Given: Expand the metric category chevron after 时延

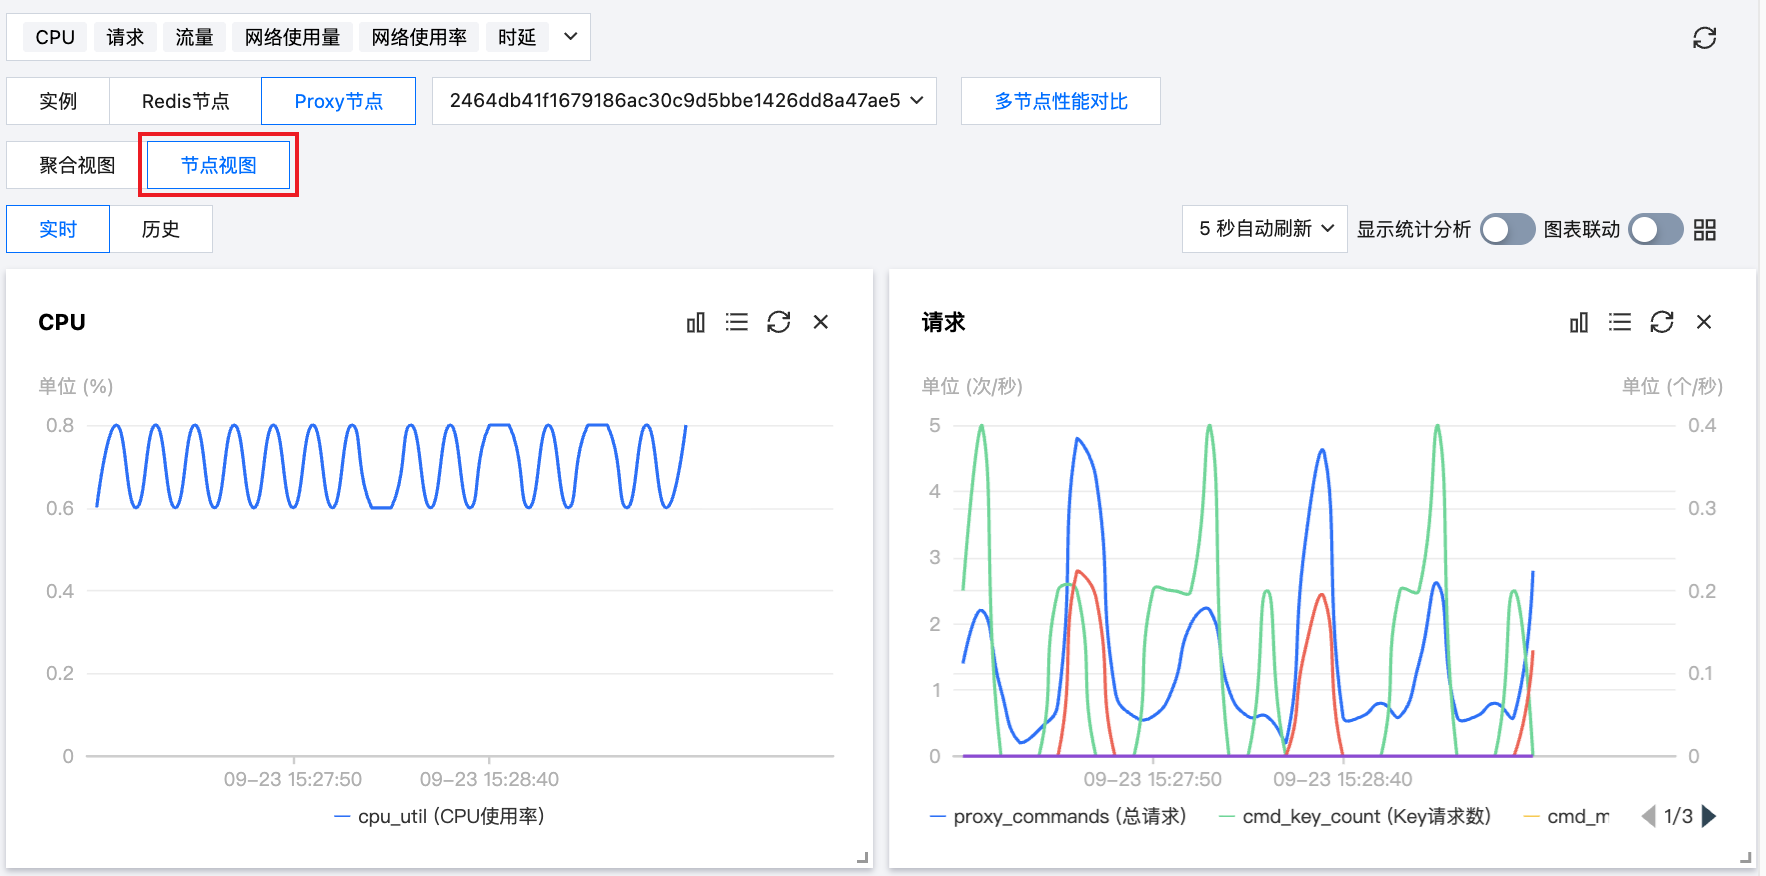Looking at the screenshot, I should (x=570, y=37).
